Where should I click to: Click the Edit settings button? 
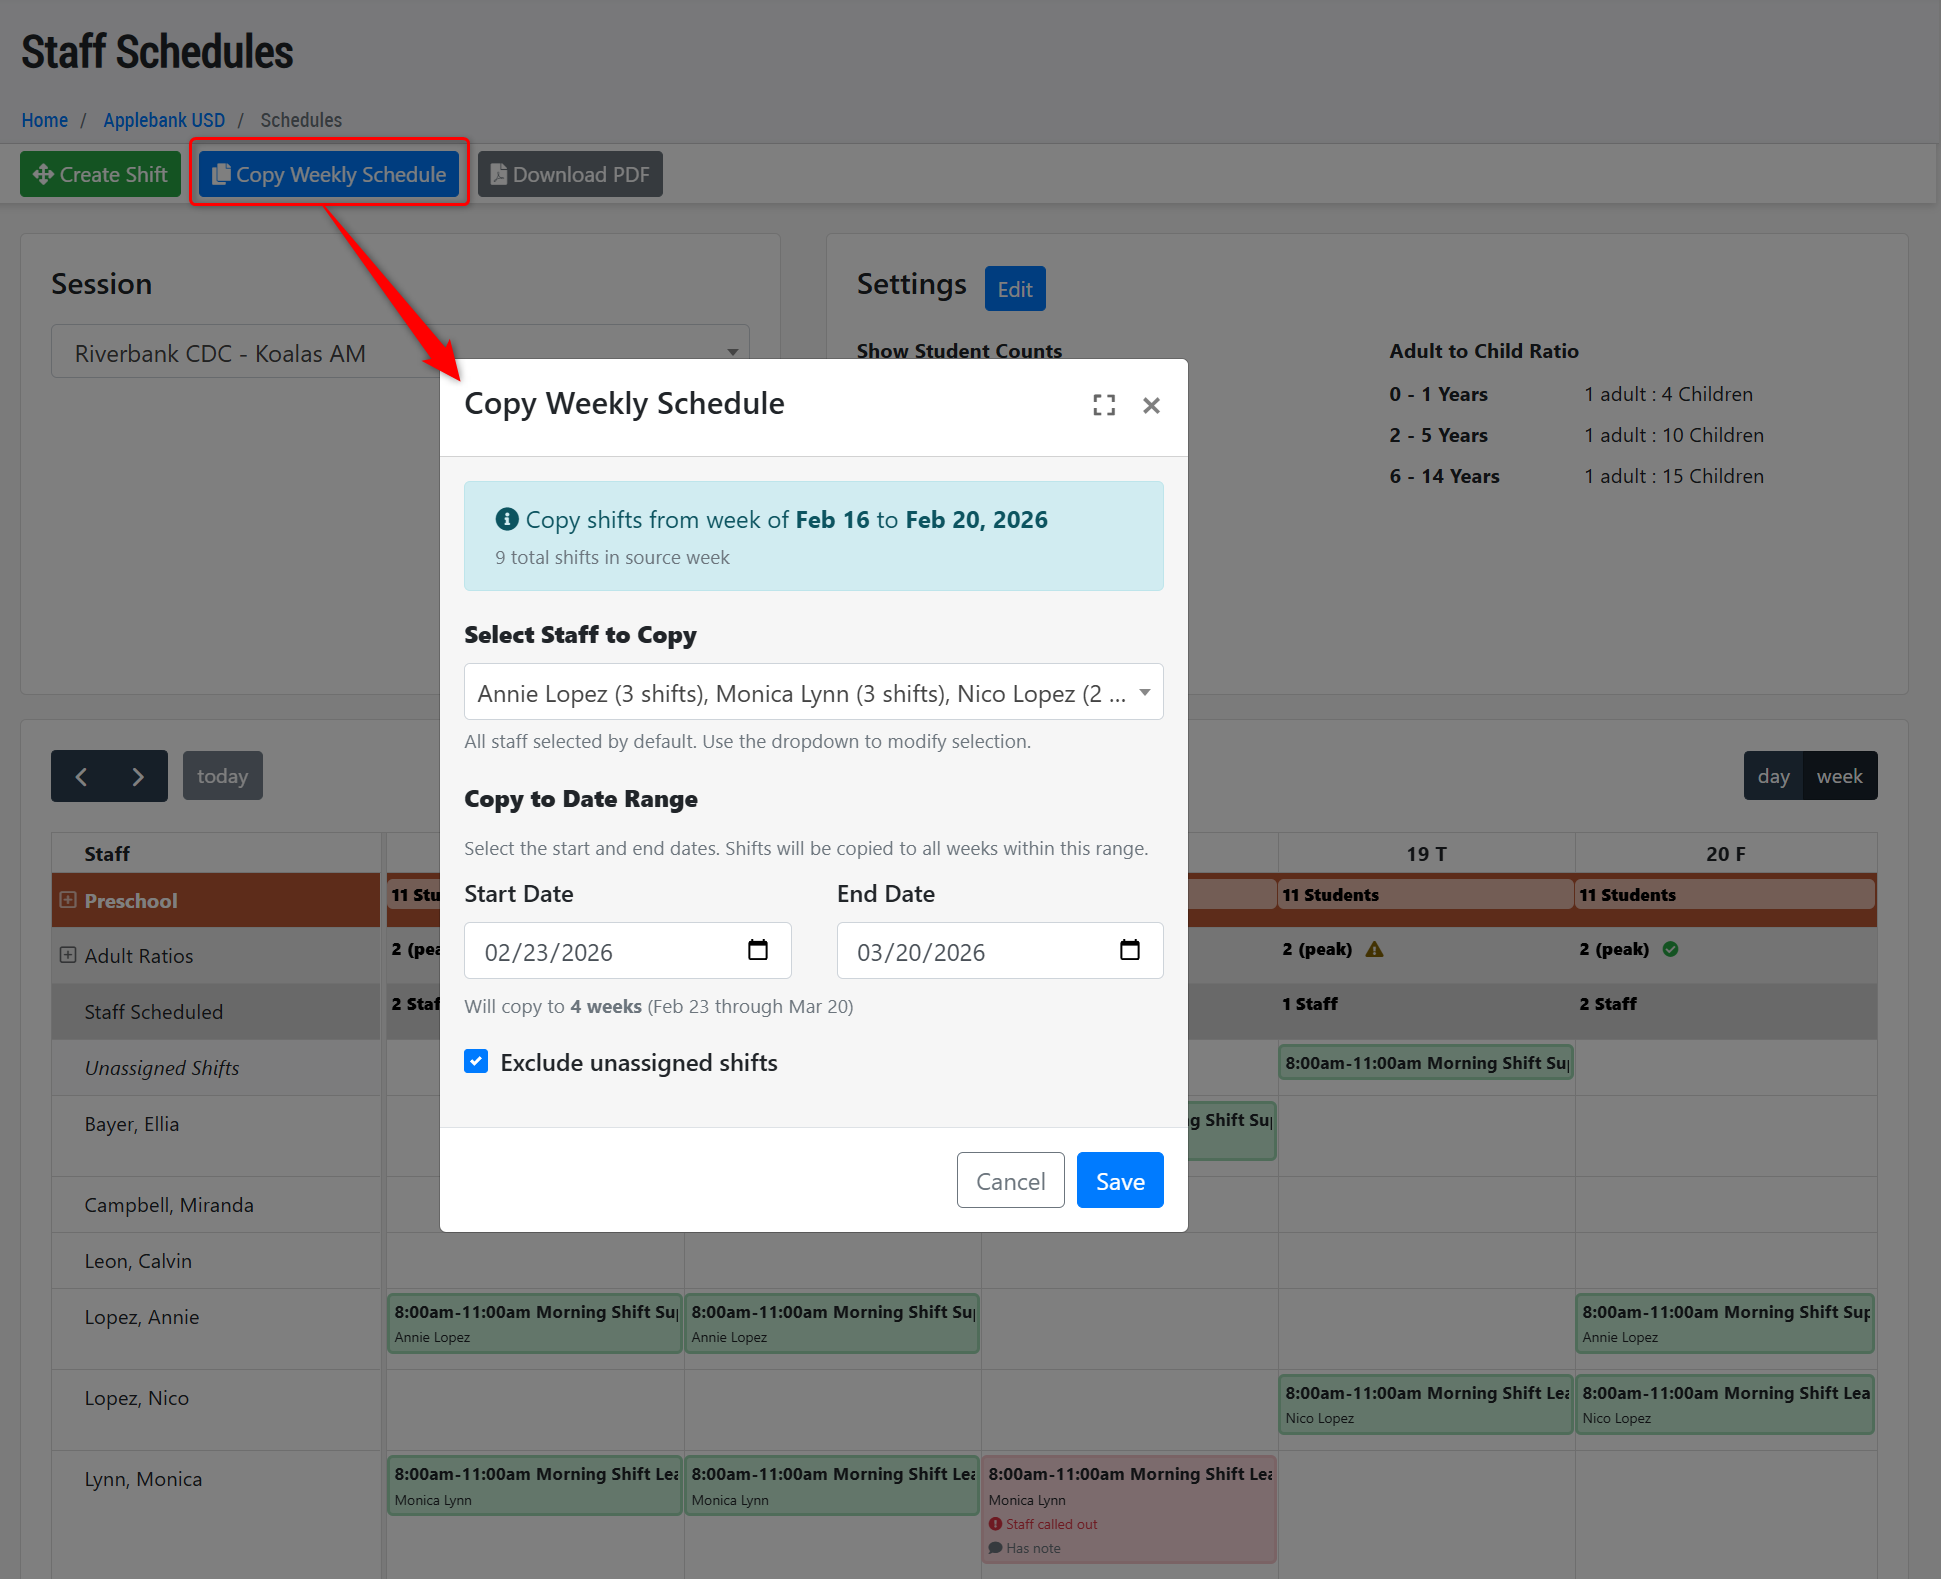[x=1014, y=289]
